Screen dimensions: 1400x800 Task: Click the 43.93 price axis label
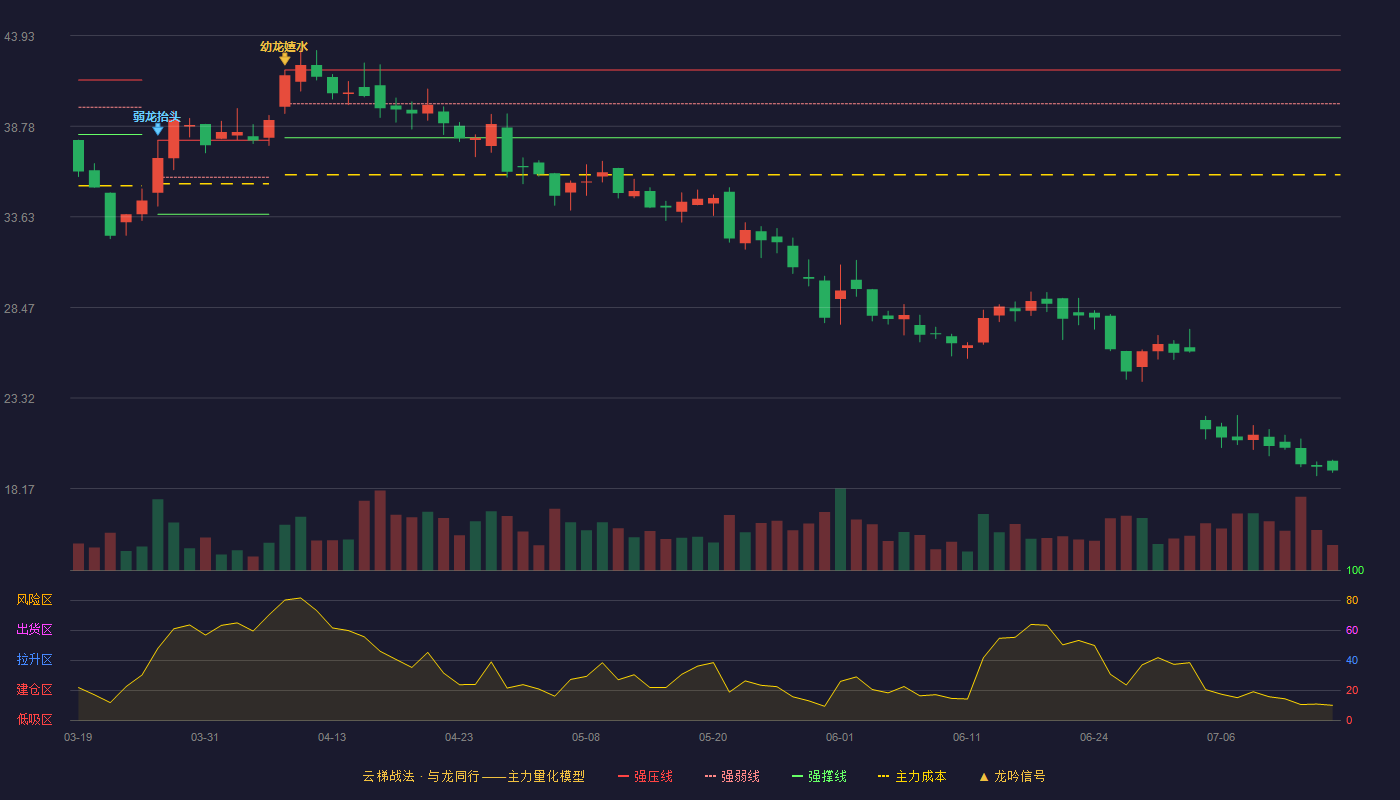pos(19,37)
